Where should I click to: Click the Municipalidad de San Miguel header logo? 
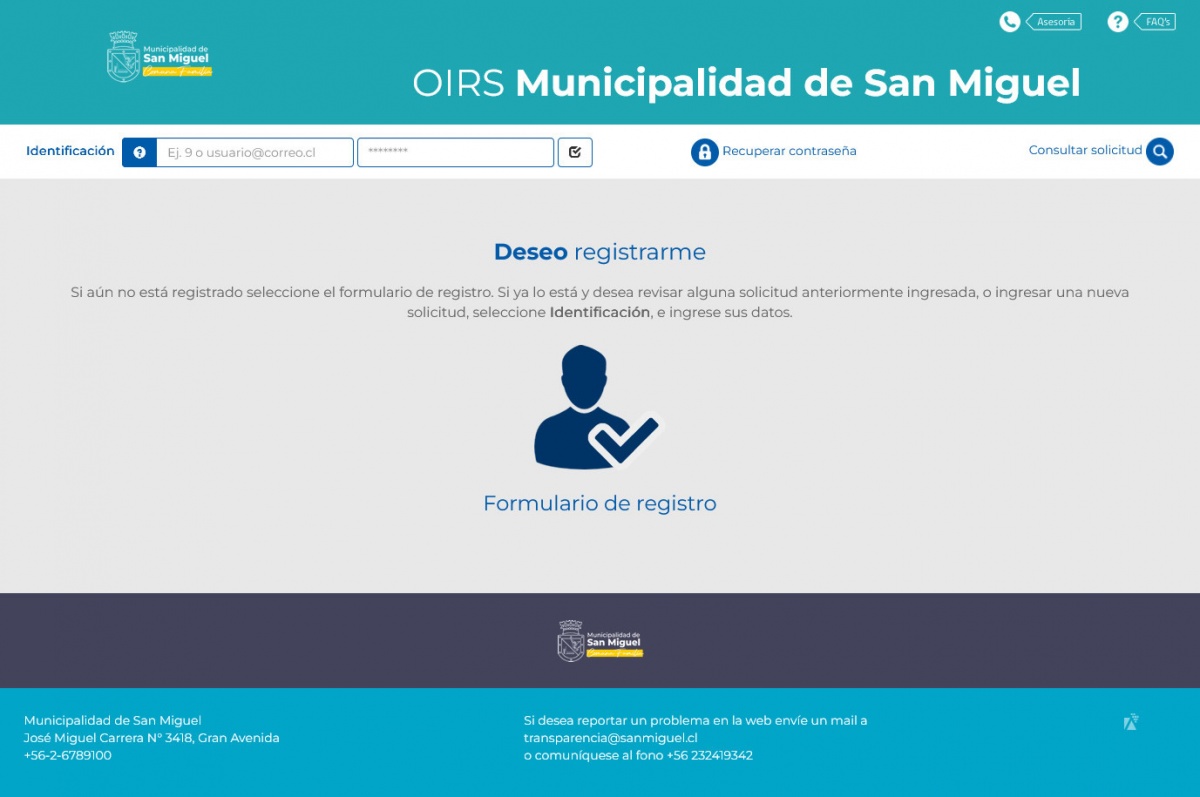click(160, 57)
